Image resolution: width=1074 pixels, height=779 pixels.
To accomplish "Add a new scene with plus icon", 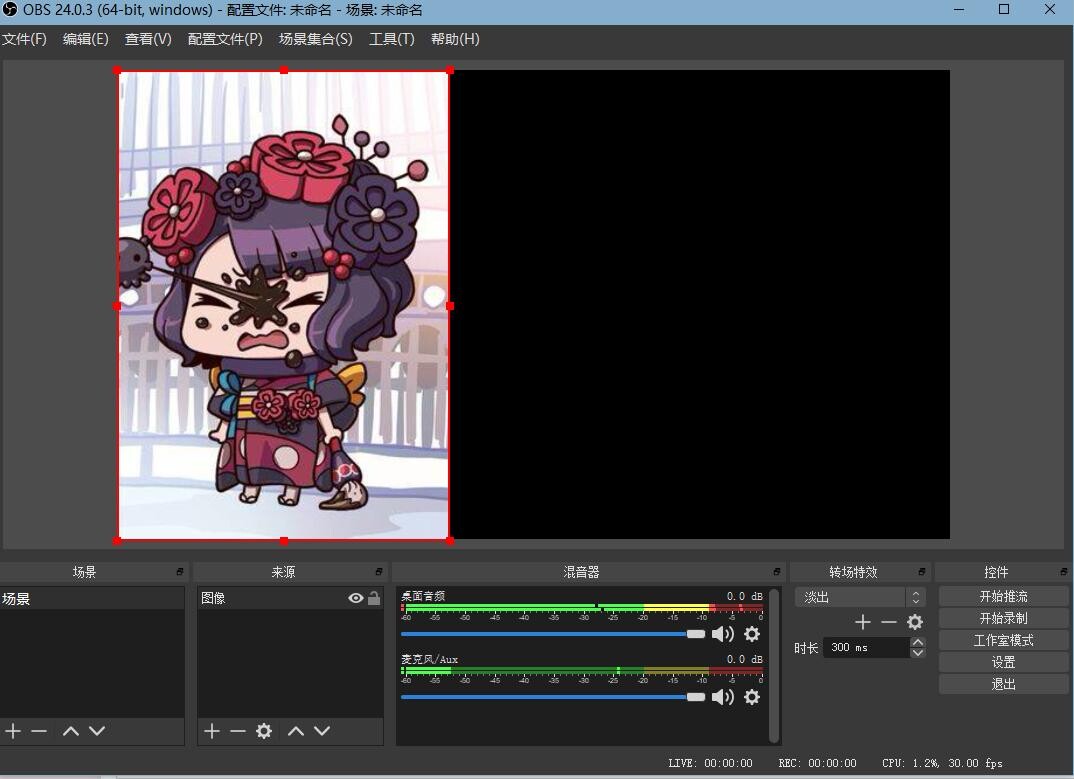I will (13, 731).
